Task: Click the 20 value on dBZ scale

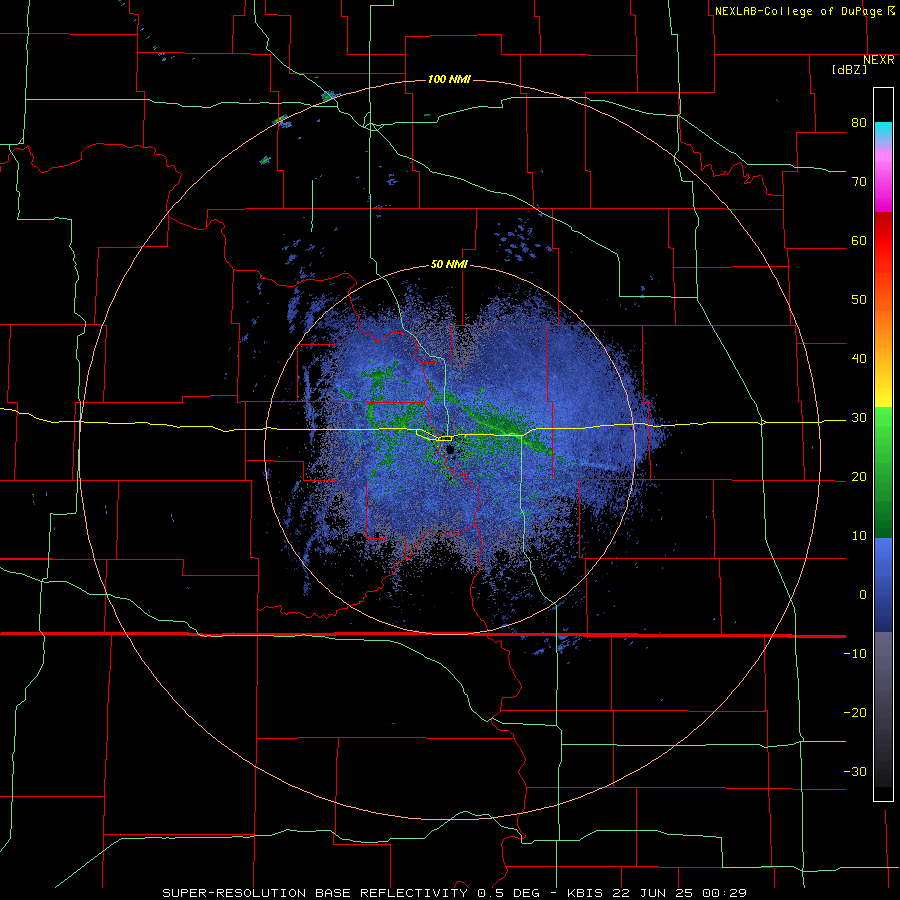Action: pos(859,477)
